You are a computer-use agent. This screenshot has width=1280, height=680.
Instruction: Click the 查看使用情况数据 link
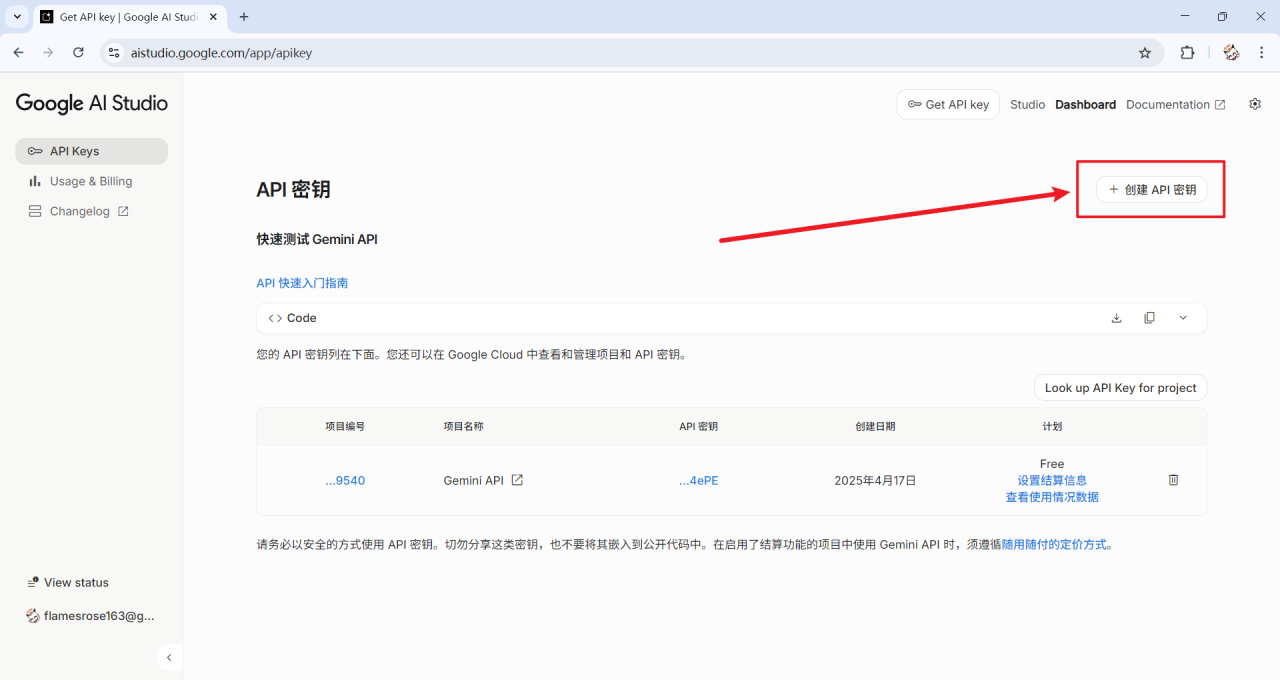[1052, 497]
